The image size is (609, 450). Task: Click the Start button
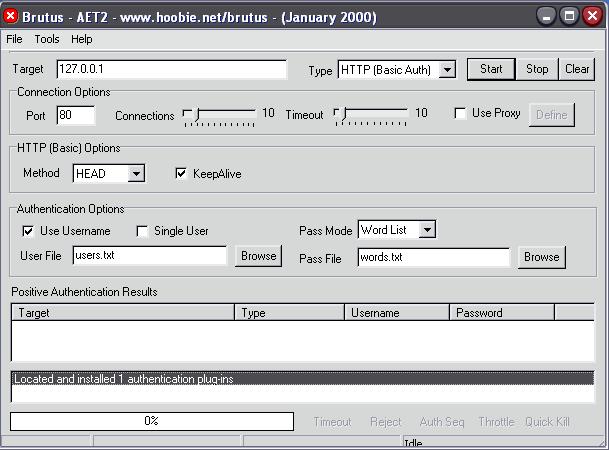[x=491, y=69]
